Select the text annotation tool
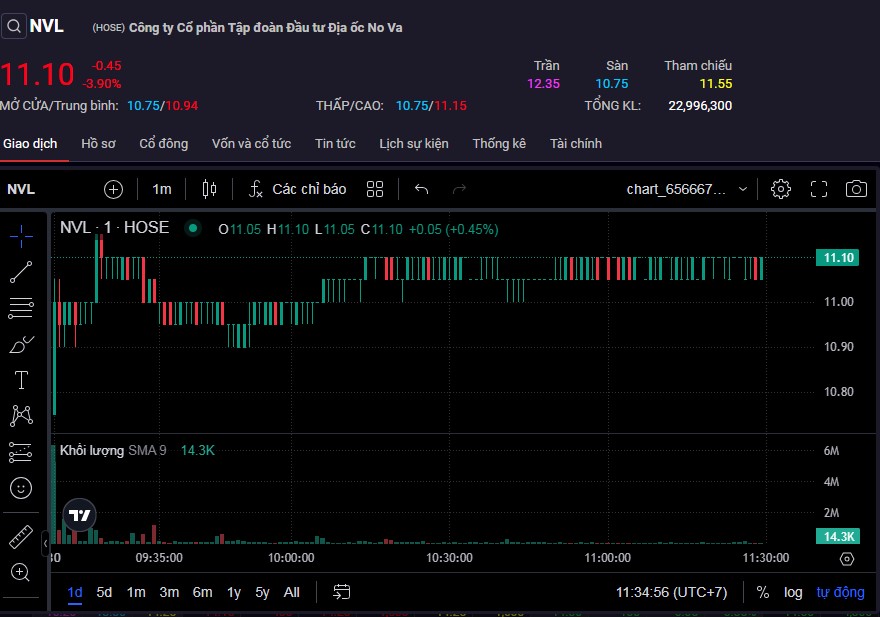880x617 pixels. 21,379
